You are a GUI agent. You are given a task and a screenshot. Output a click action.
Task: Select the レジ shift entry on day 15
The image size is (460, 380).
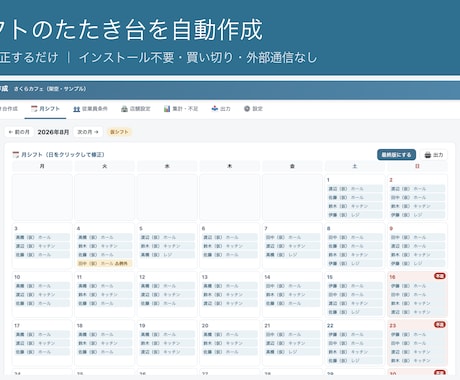click(x=355, y=312)
